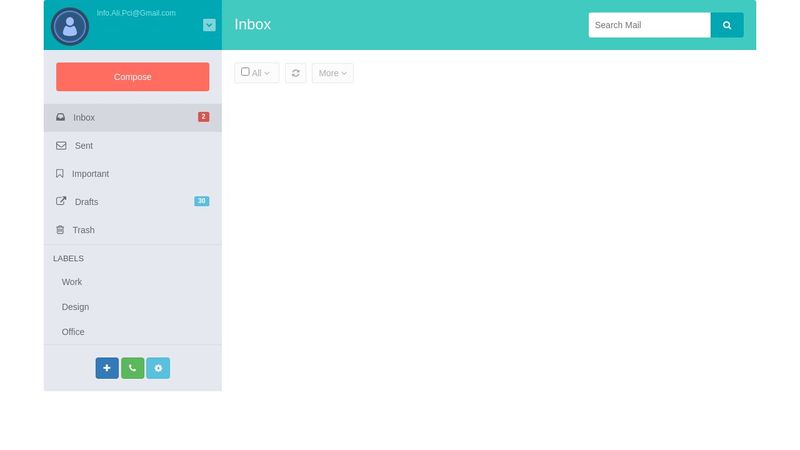Screen dimensions: 800x450
Task: Click the Trash bin icon
Action: point(60,230)
